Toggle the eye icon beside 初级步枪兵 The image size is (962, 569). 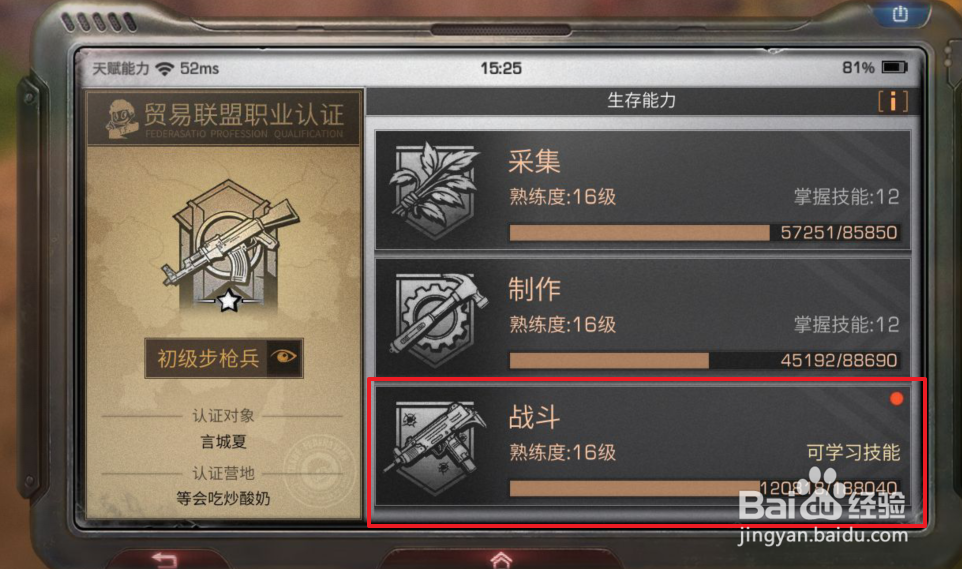pos(284,357)
